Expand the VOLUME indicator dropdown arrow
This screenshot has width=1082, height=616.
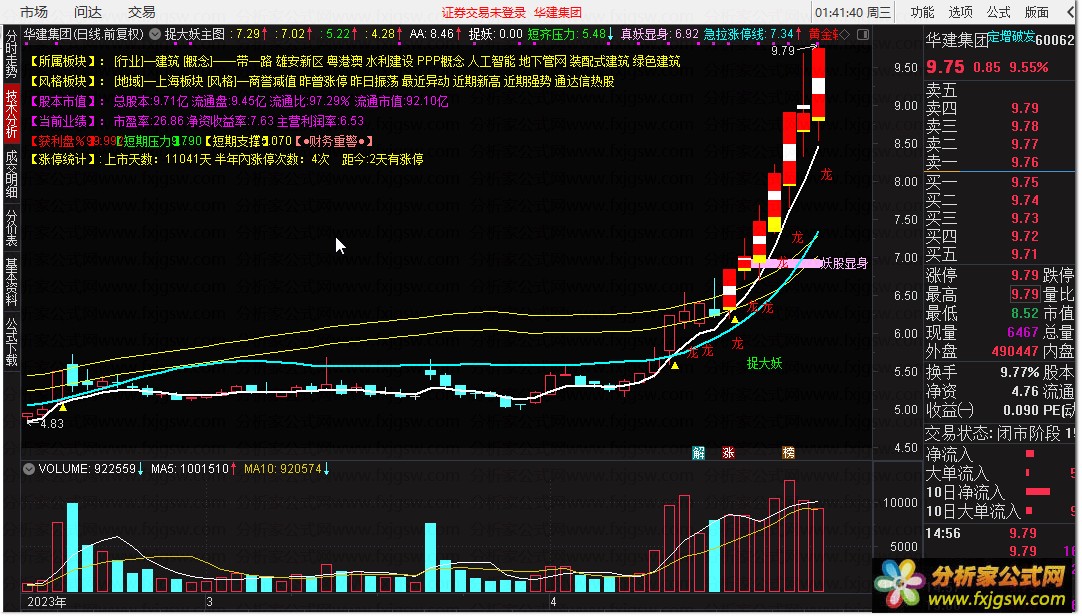coord(29,469)
